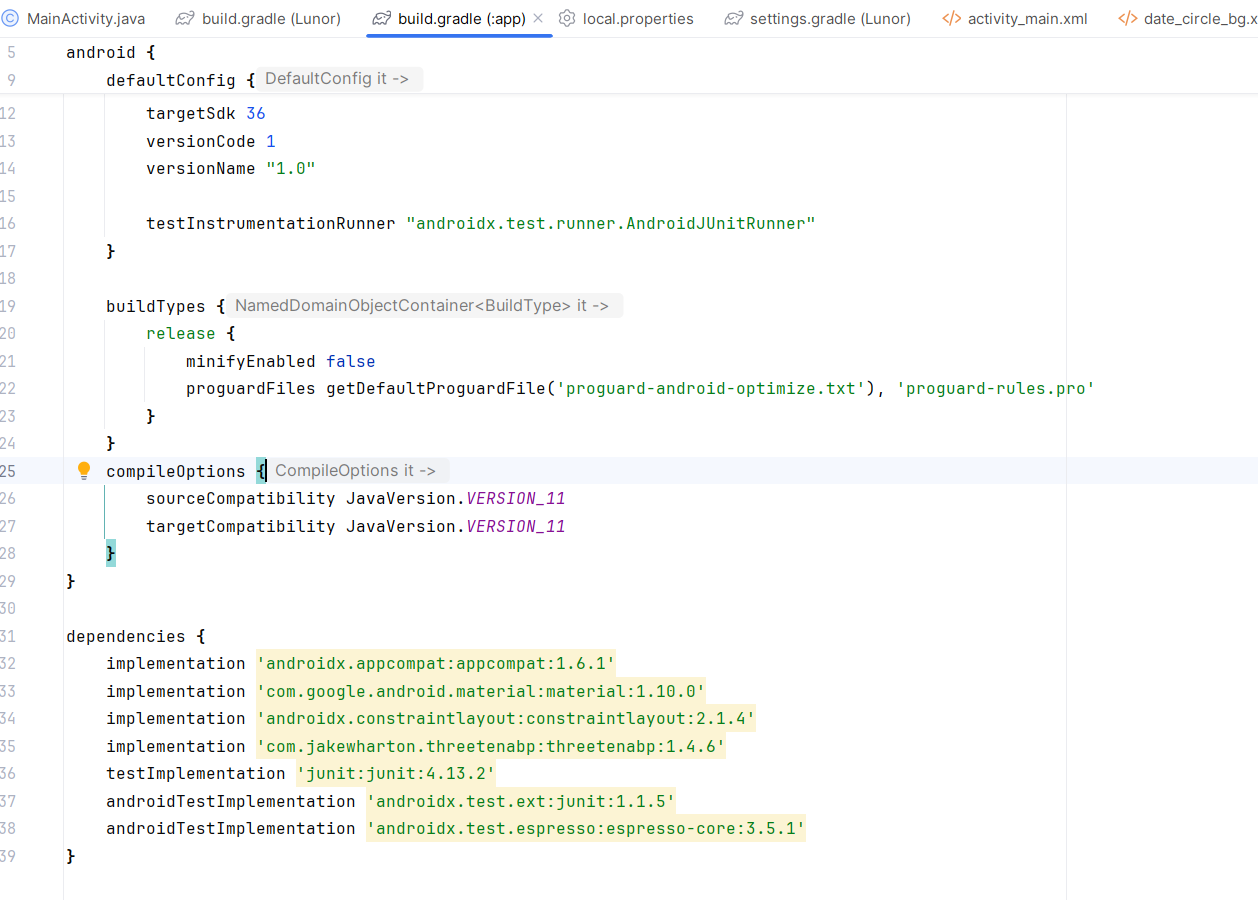Switch to the MainActivity.java tab

[86, 19]
